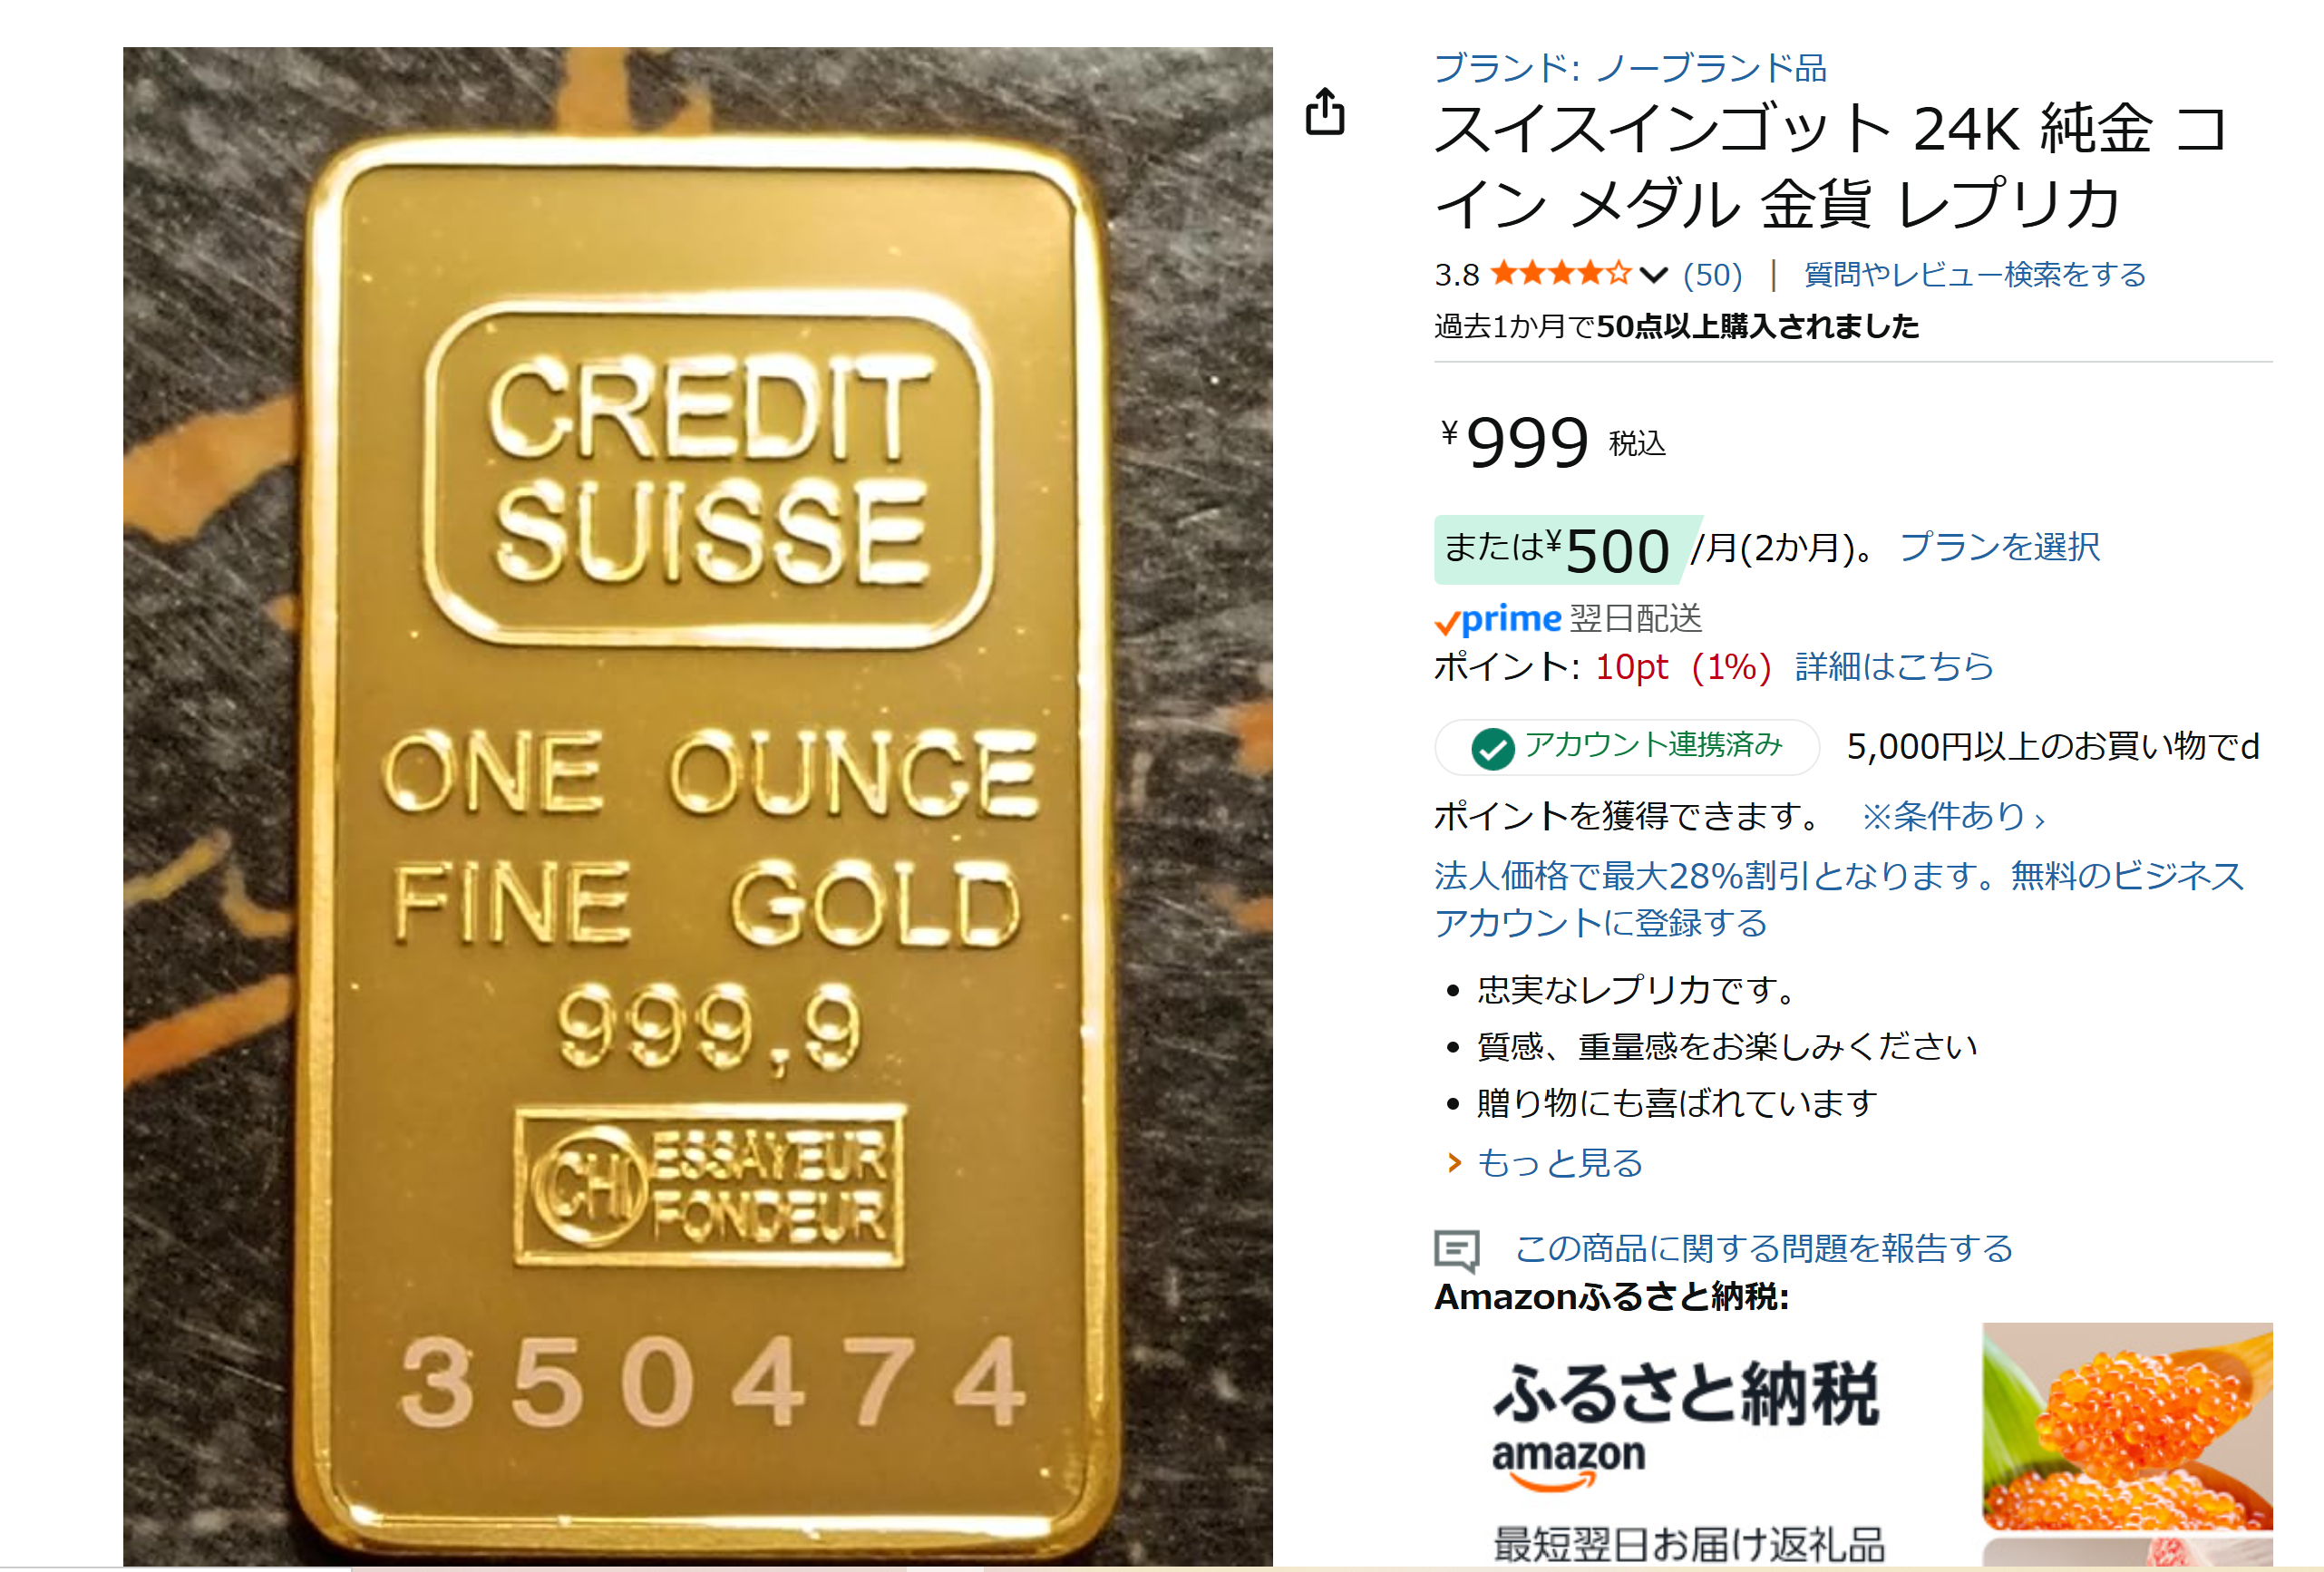Click the report-problem speech bubble icon

1457,1250
